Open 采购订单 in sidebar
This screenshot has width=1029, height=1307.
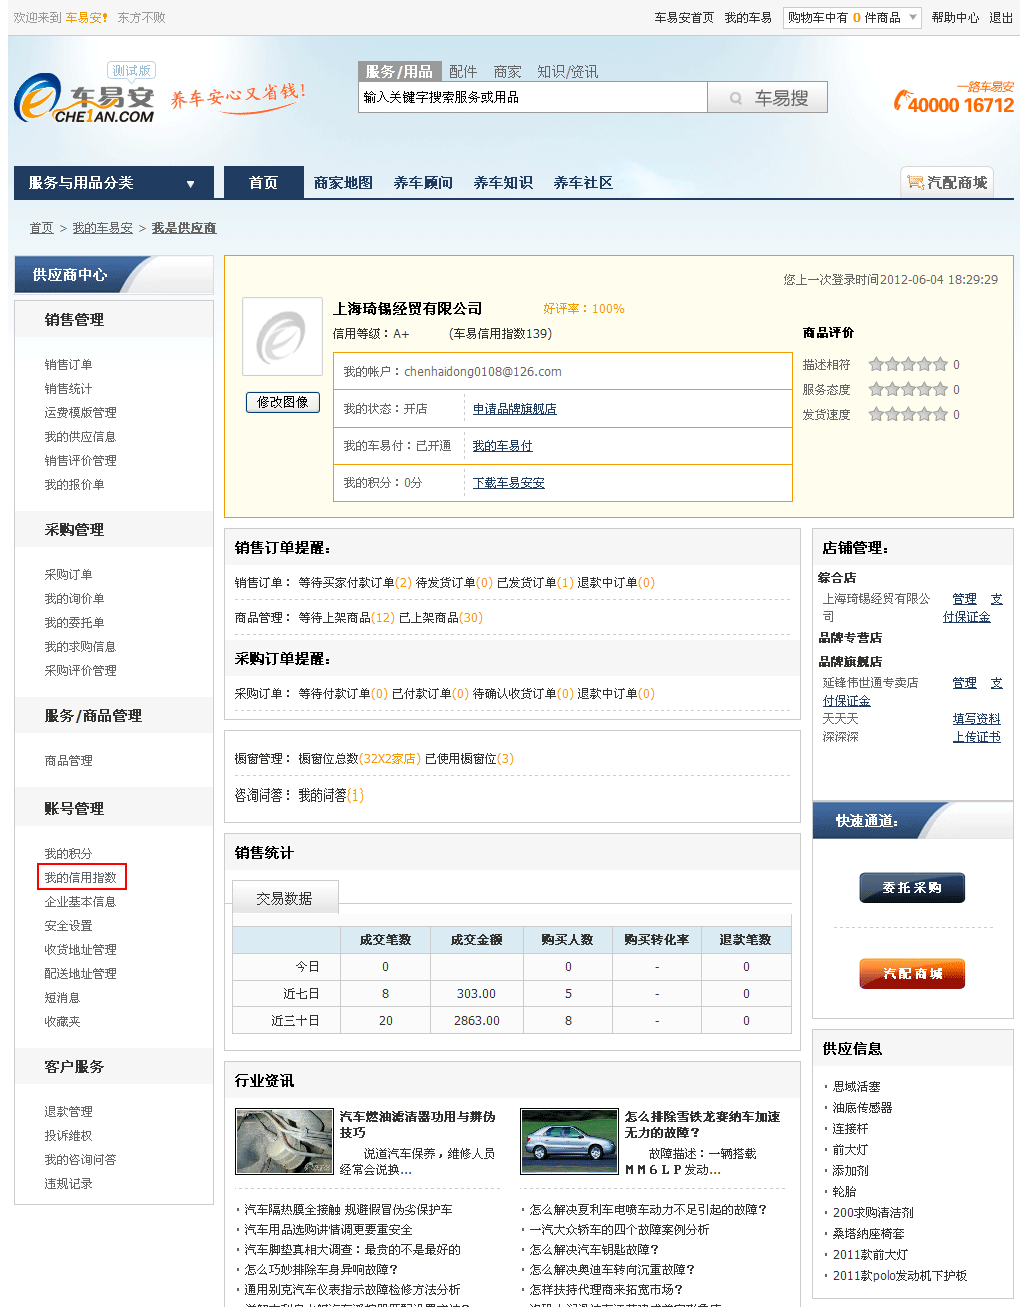[68, 575]
